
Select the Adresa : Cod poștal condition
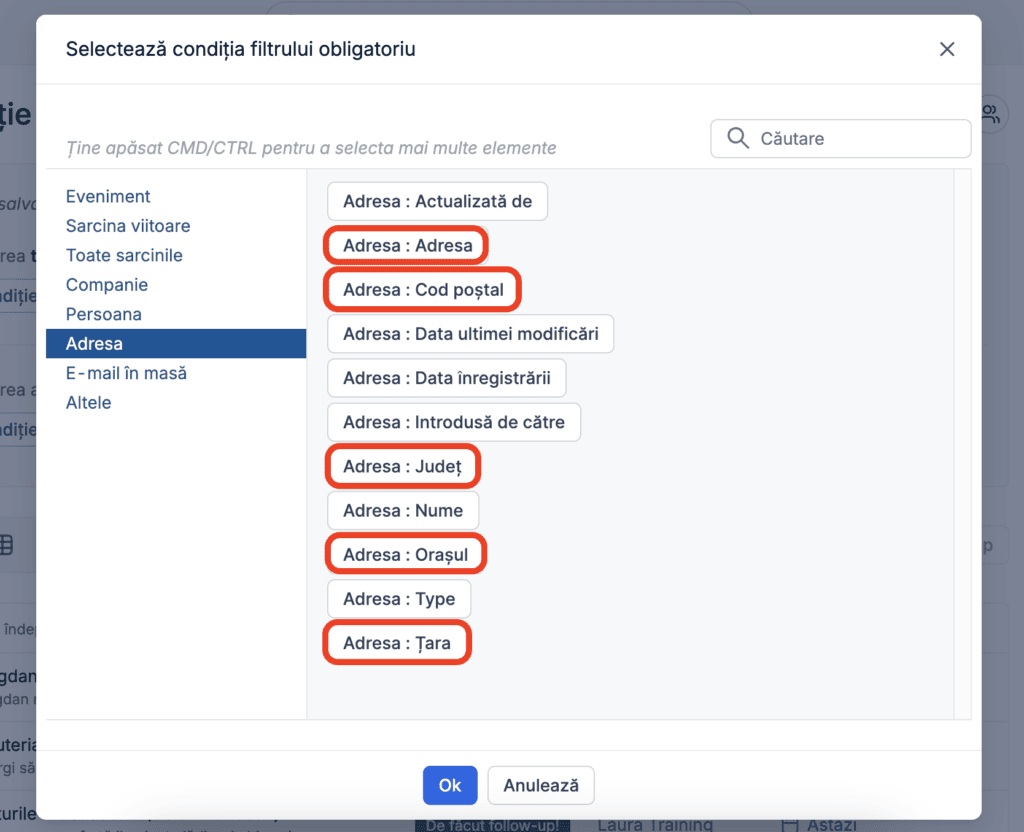click(423, 289)
